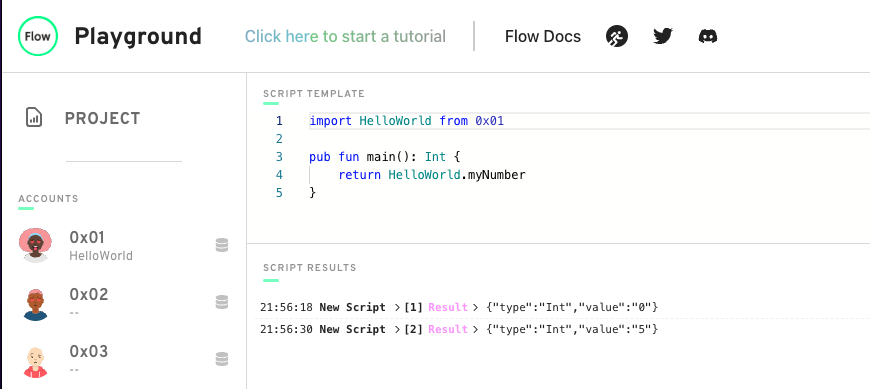Click the Flow logo icon
This screenshot has height=389, width=870.
(38, 36)
